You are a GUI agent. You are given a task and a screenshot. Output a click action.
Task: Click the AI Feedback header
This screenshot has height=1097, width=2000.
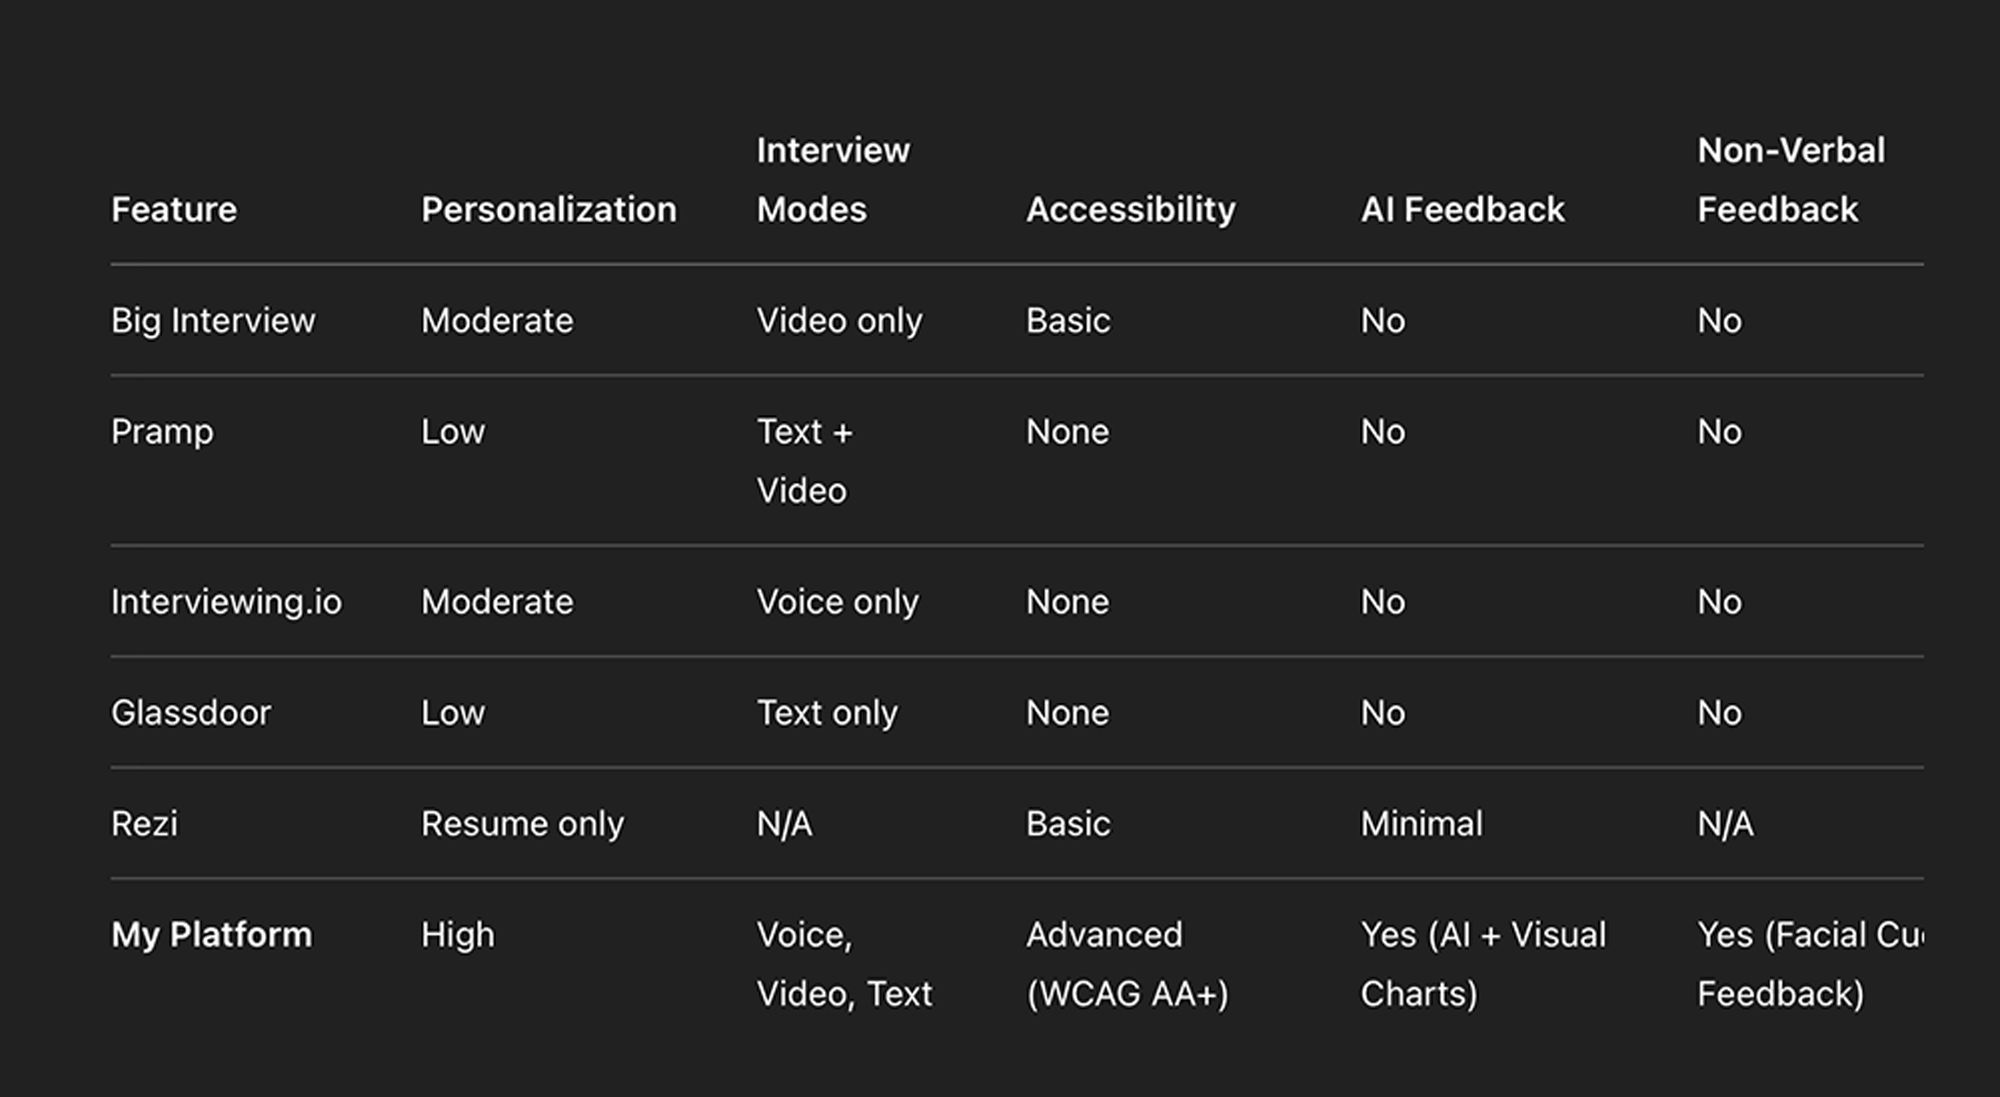tap(1462, 209)
